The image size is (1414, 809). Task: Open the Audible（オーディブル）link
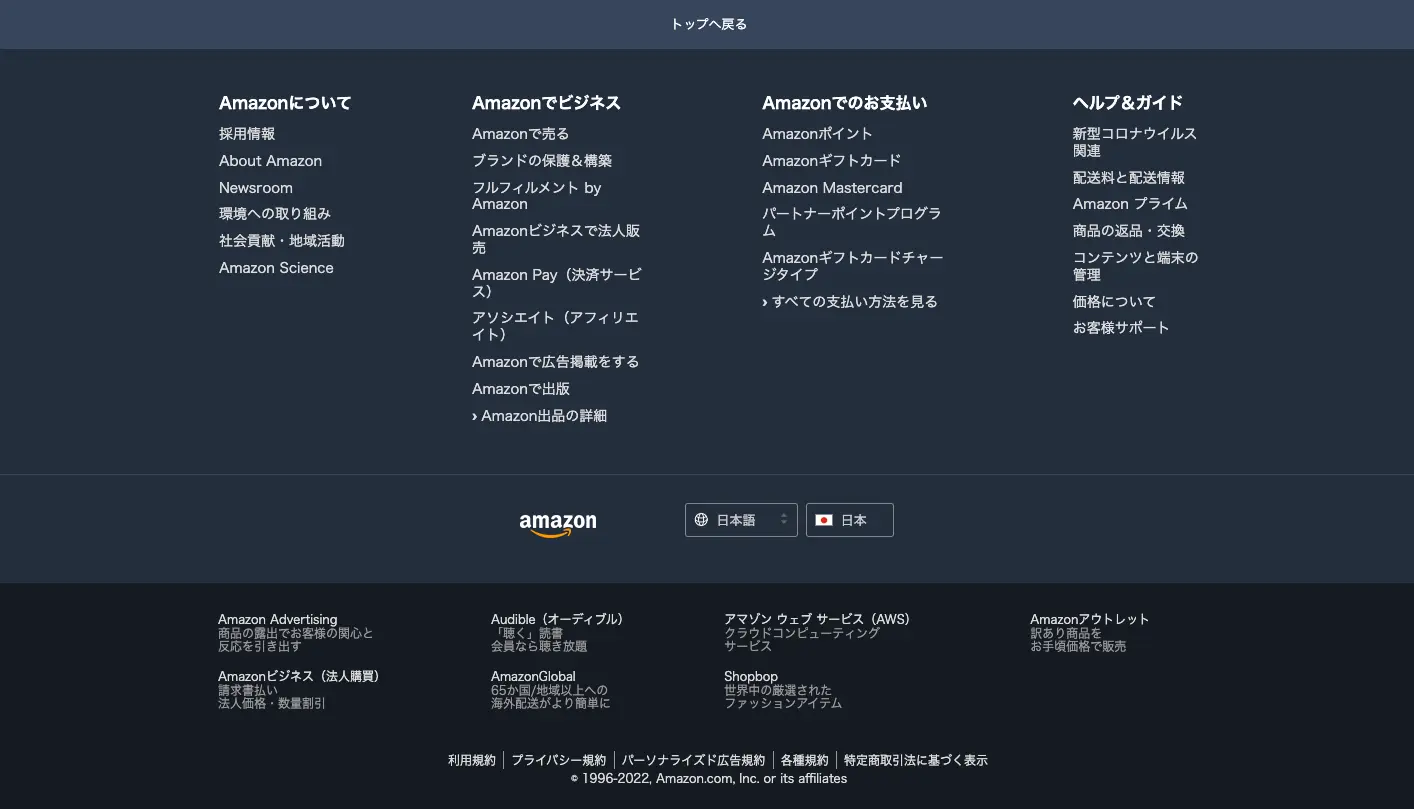click(557, 633)
